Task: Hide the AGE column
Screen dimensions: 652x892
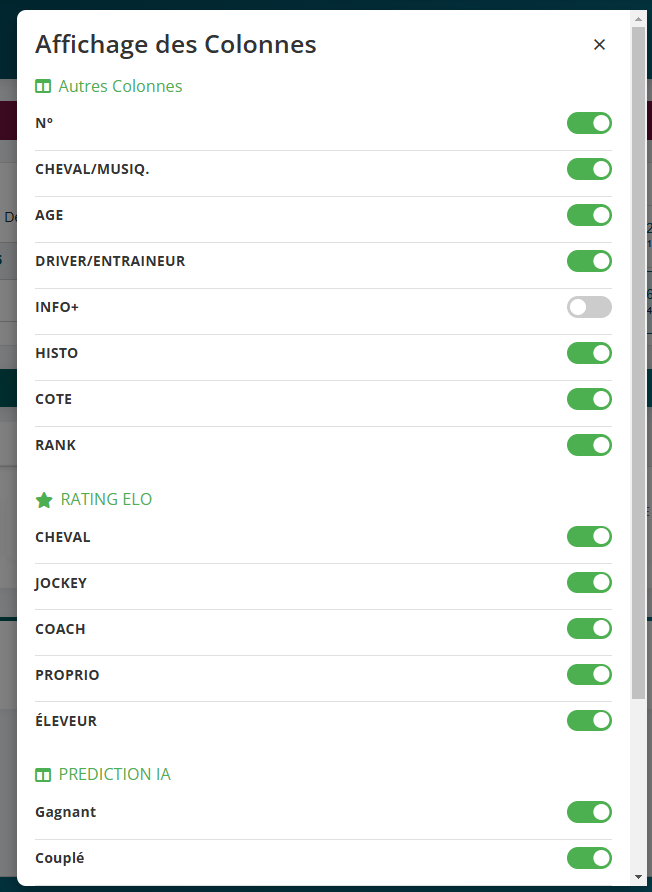Action: 589,215
